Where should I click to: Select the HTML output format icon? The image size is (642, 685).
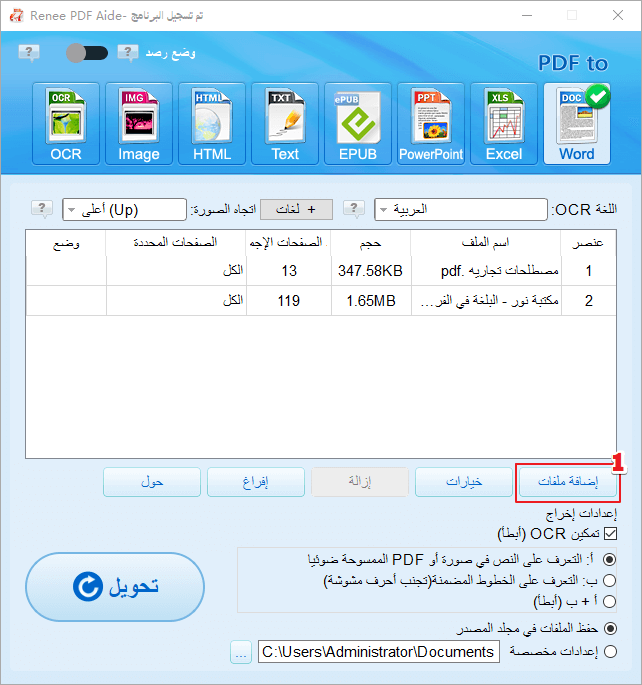point(212,124)
